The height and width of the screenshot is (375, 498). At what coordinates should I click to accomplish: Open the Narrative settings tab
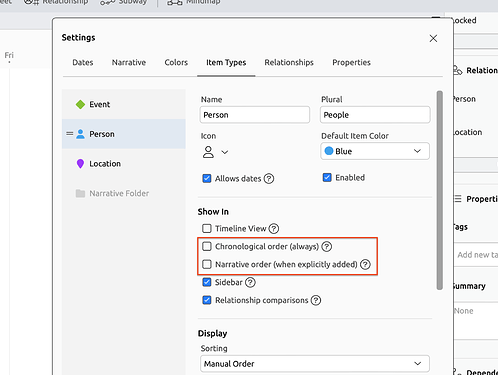coord(129,62)
